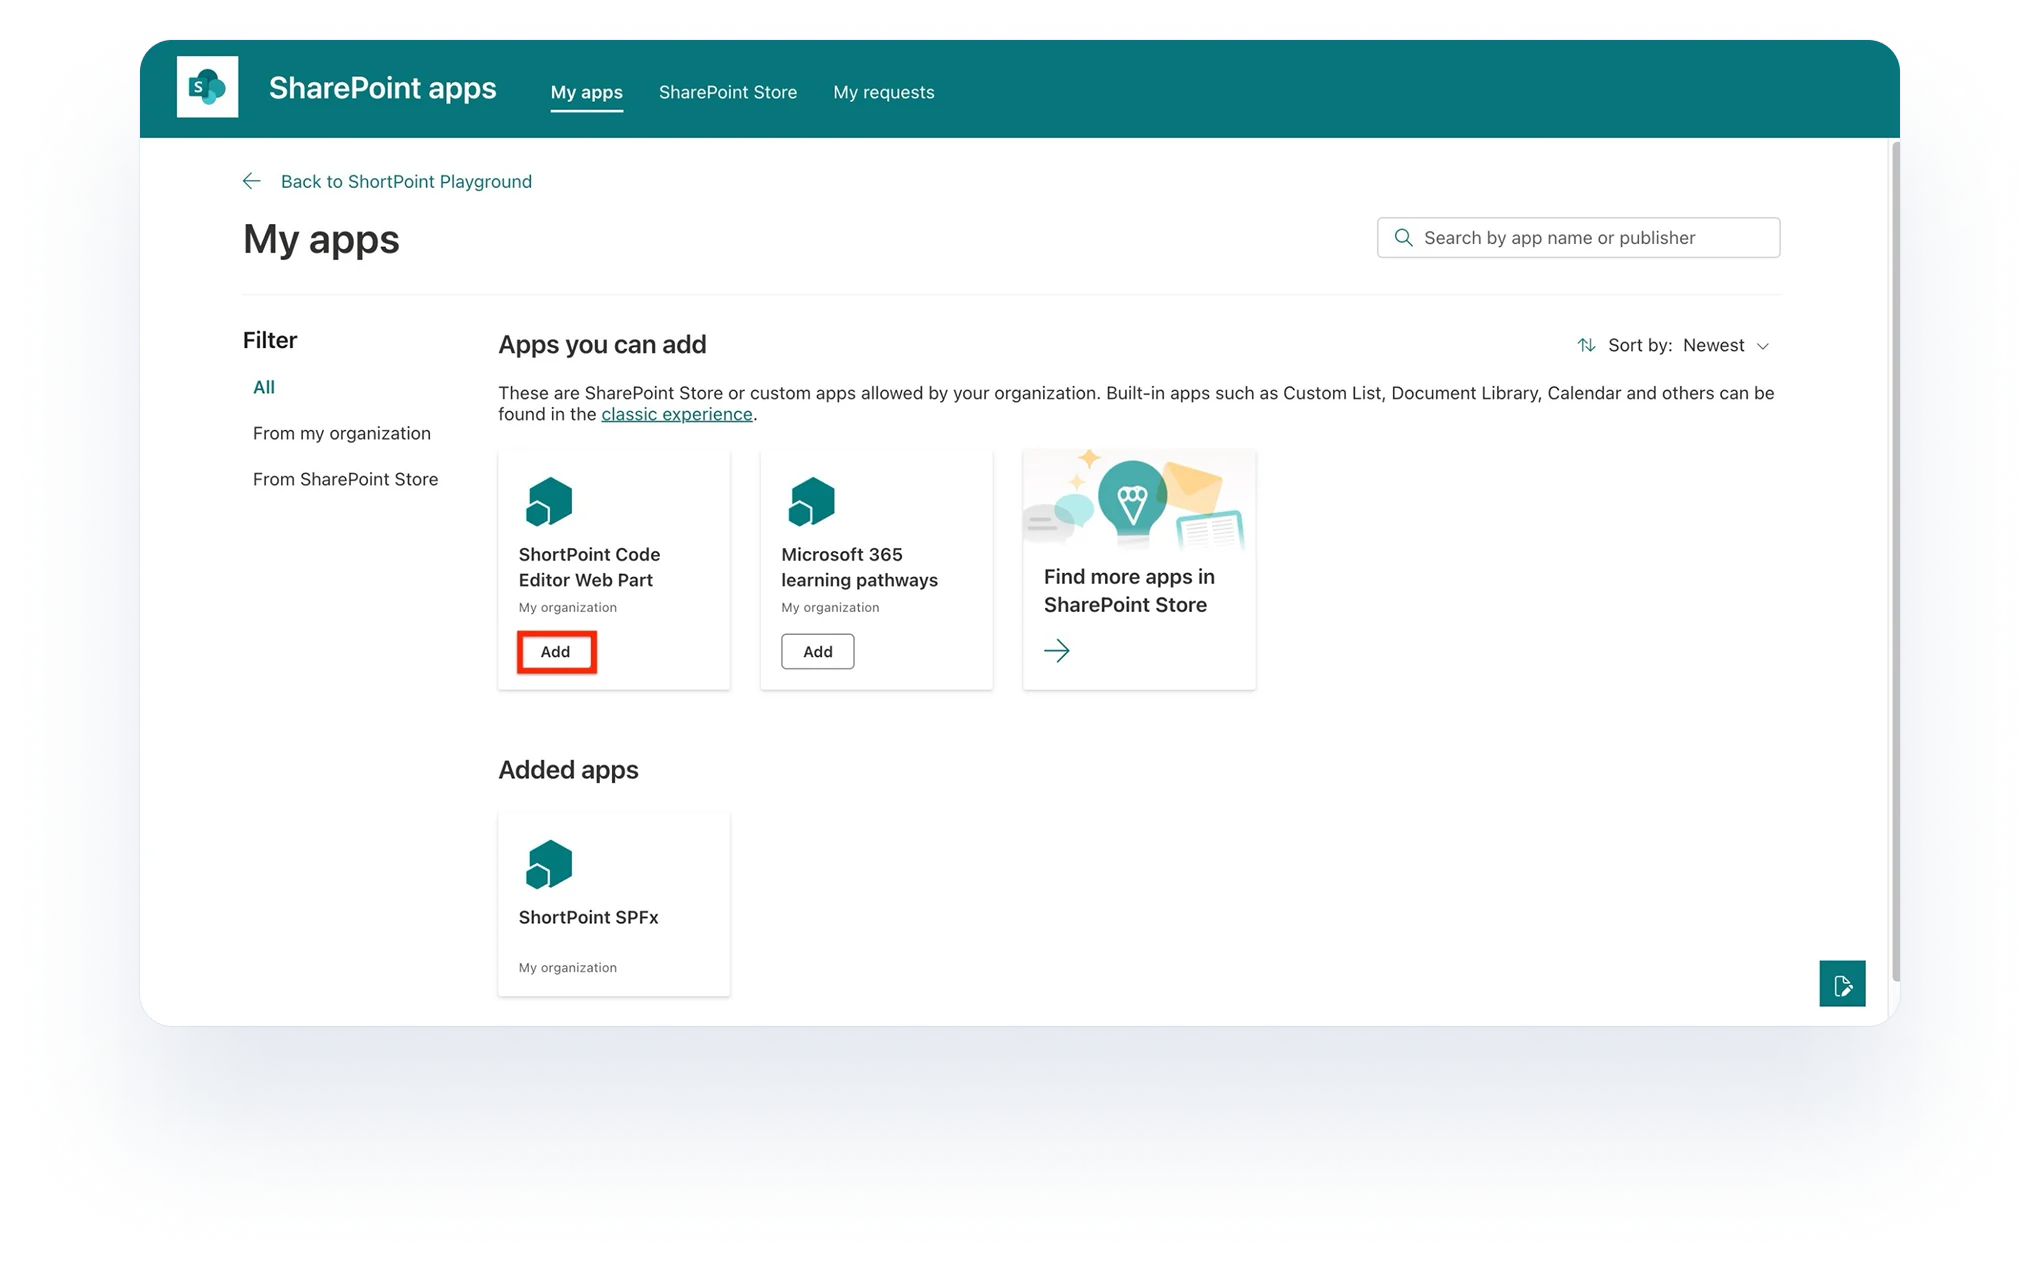Click Microsoft 365 learning pathways icon
Viewport: 2040px width, 1266px height.
pyautogui.click(x=811, y=501)
